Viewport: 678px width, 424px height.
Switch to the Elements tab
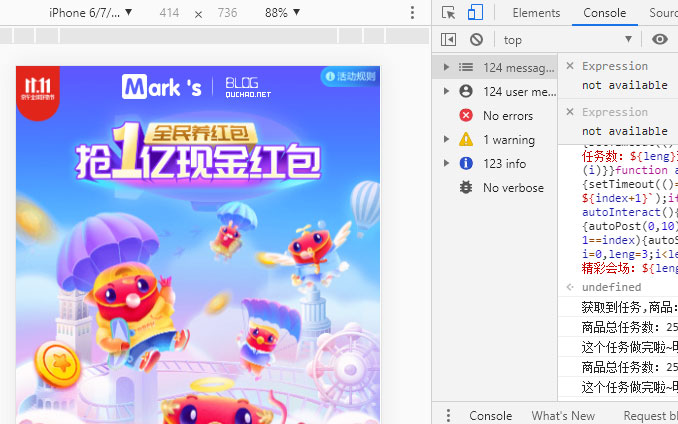(x=536, y=13)
